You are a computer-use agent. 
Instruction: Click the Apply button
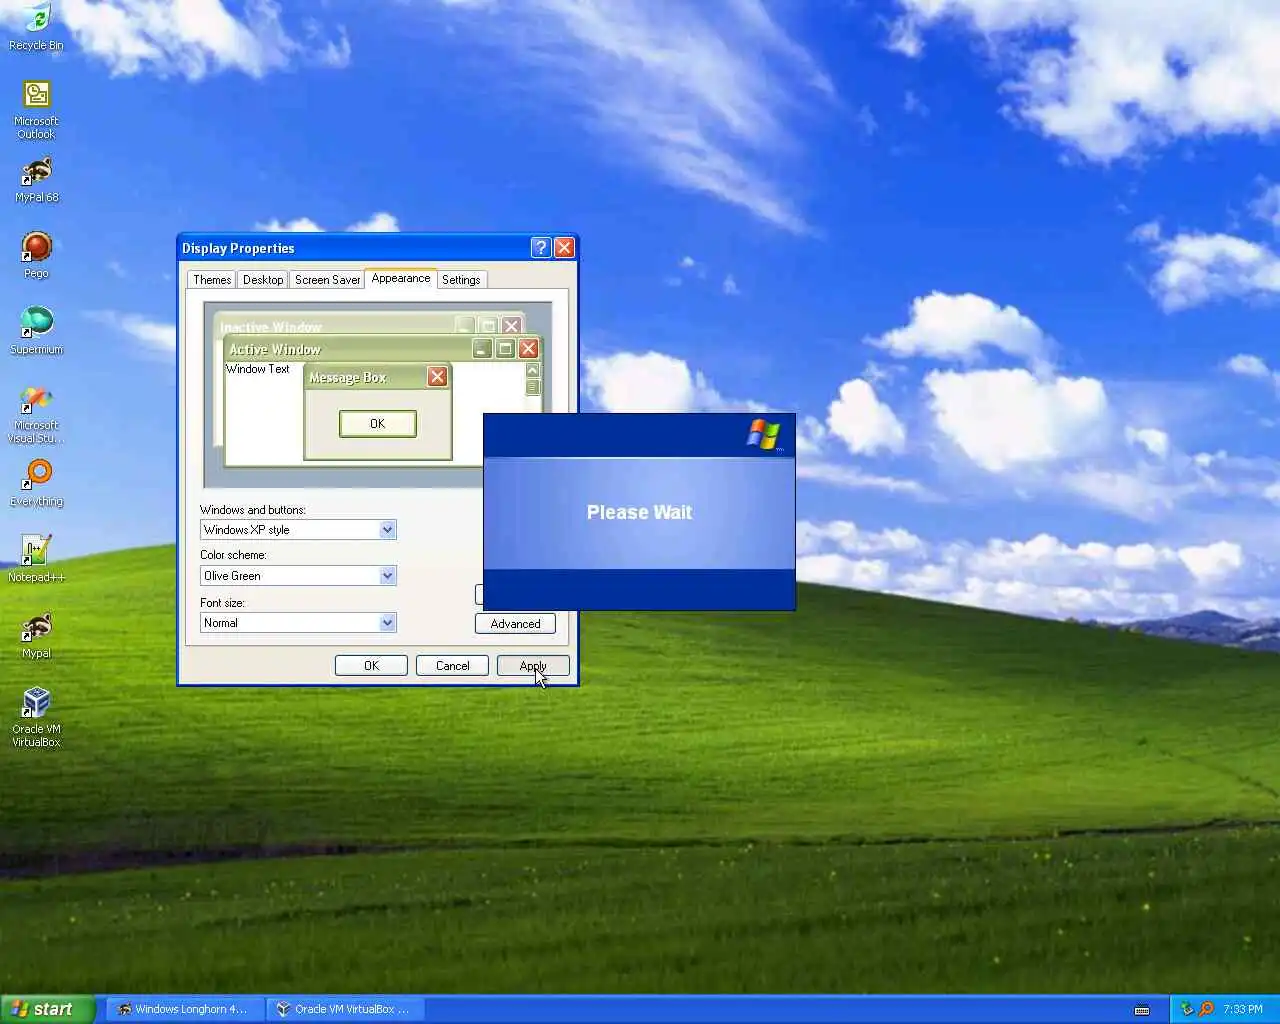(533, 666)
